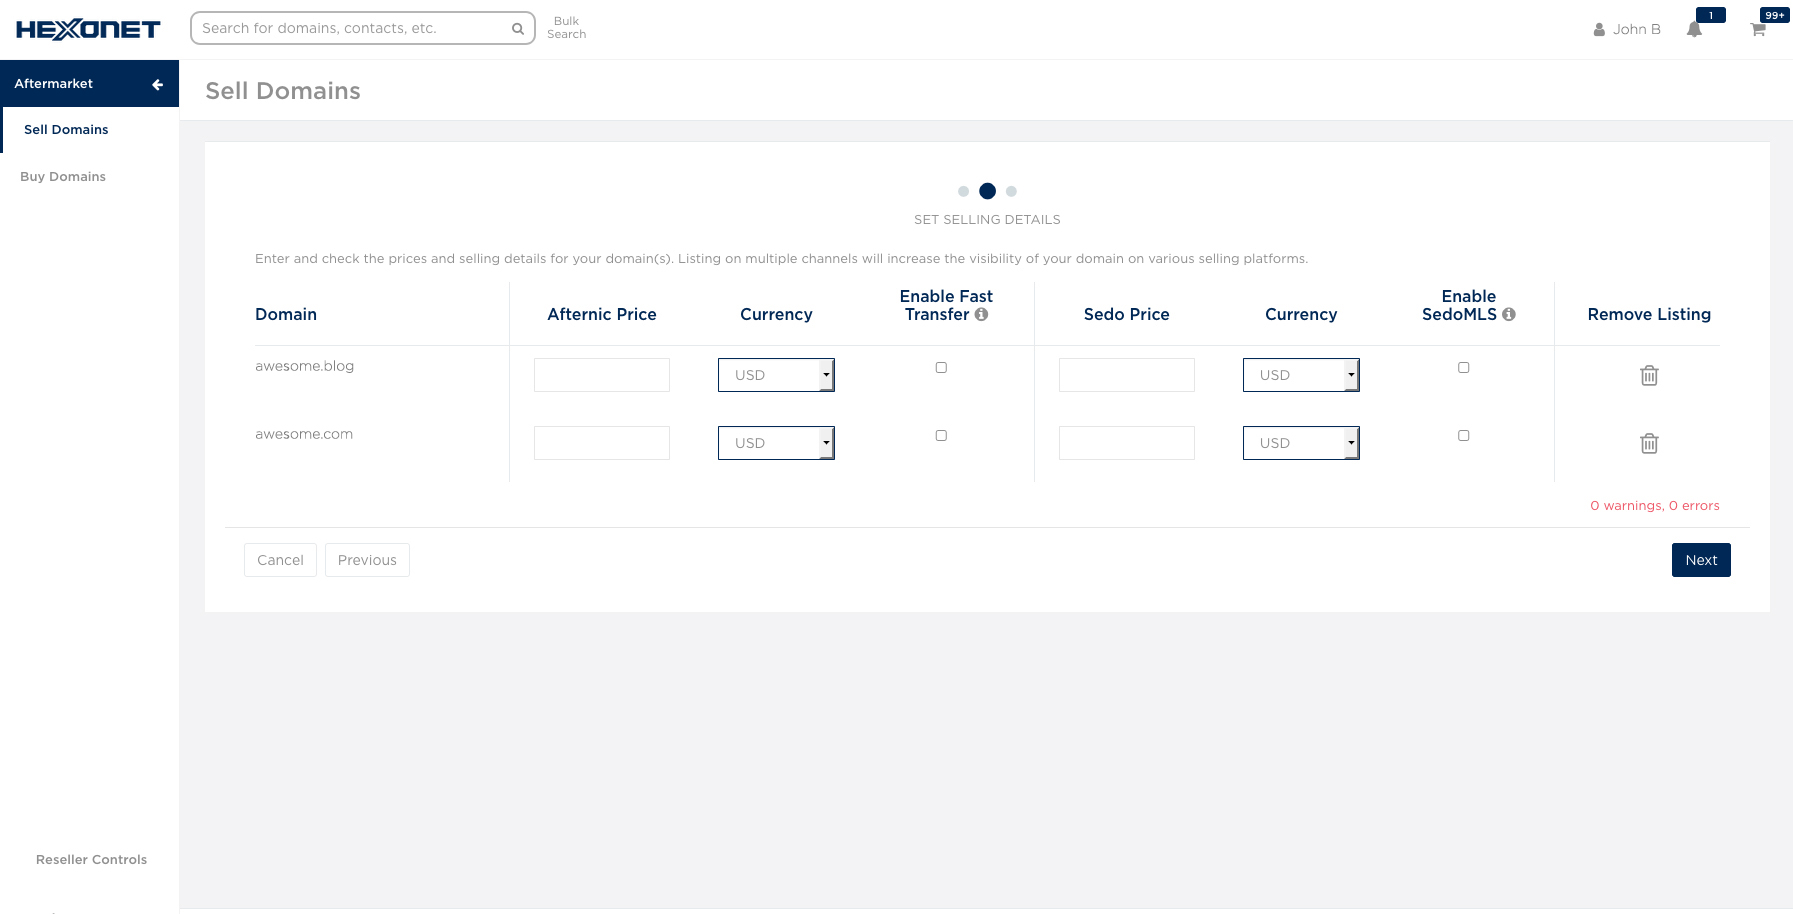Open Sedo currency dropdown for awesome.blog
The image size is (1793, 914).
(x=1301, y=375)
